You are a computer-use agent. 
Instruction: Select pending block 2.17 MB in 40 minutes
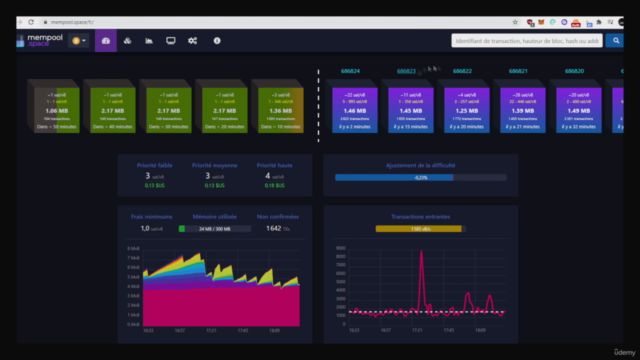(x=113, y=110)
